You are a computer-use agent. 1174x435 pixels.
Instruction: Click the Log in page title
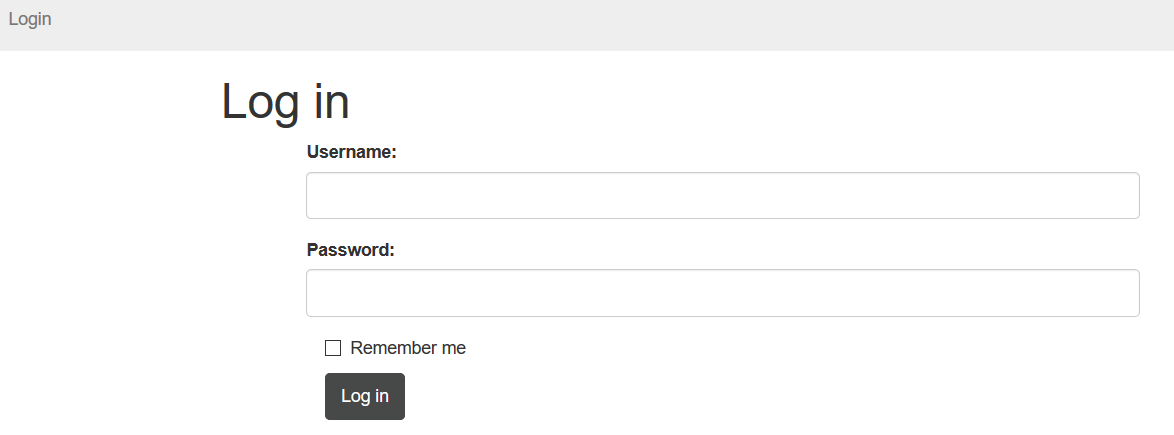point(285,102)
